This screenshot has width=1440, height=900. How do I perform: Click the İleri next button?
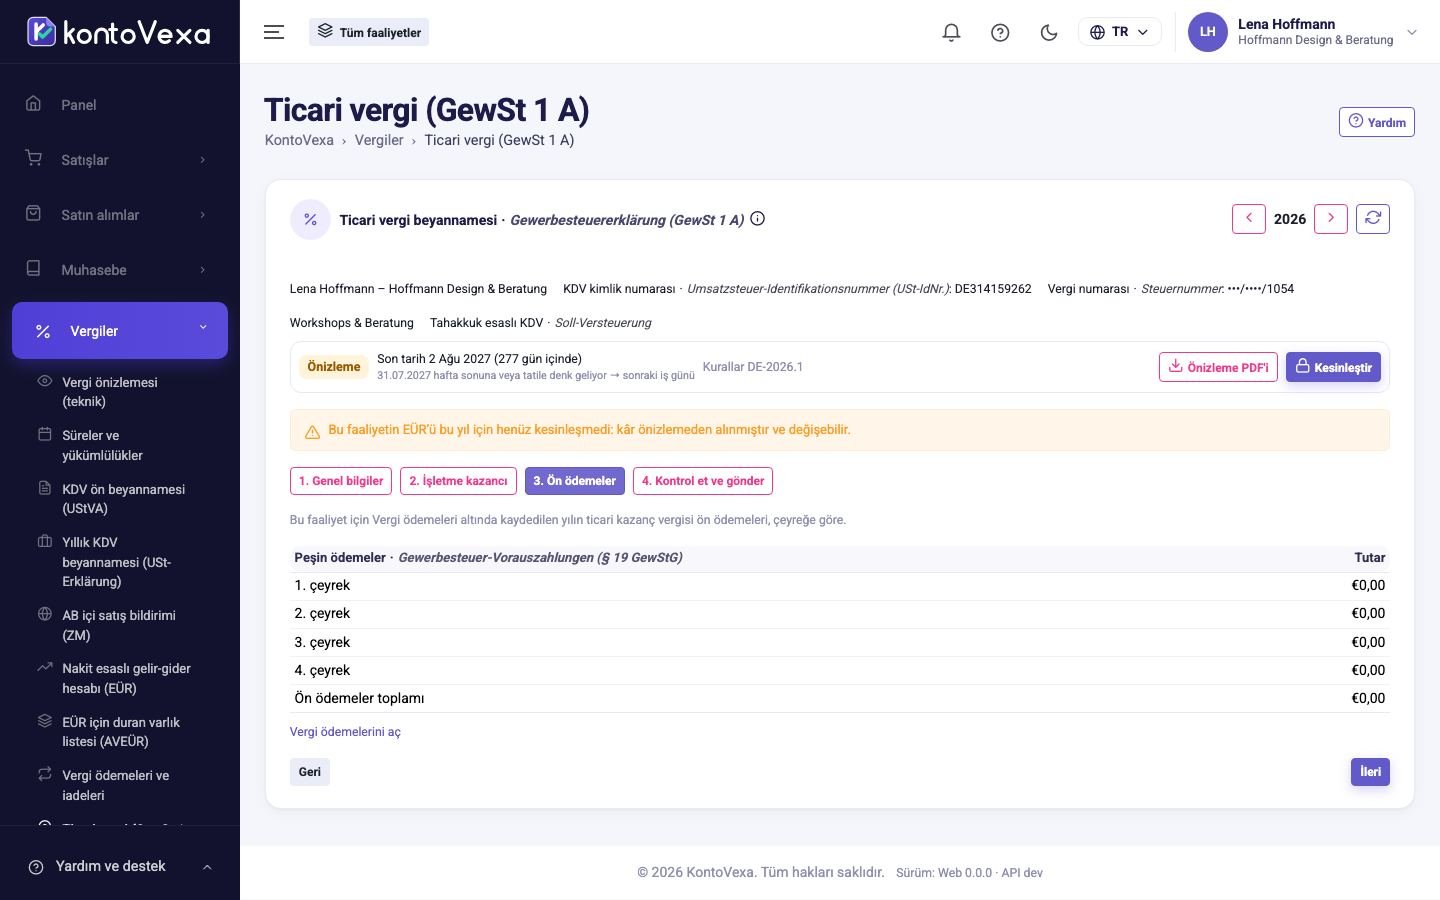click(1370, 772)
